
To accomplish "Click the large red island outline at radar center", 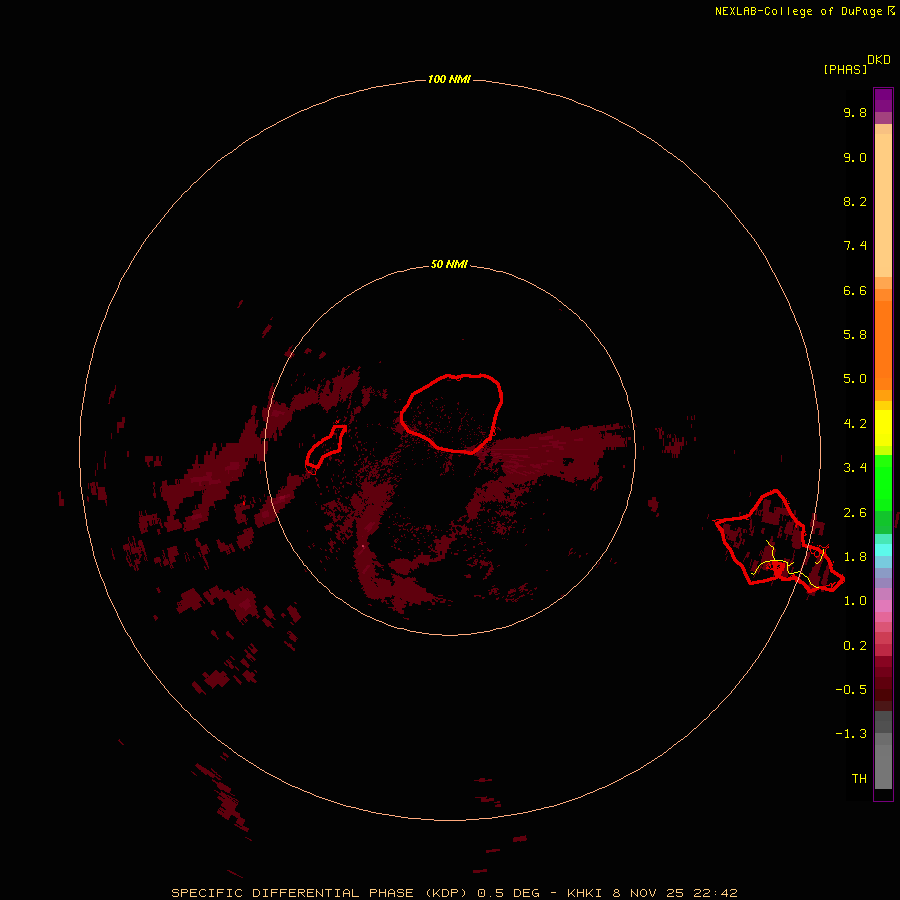I will click(x=452, y=413).
